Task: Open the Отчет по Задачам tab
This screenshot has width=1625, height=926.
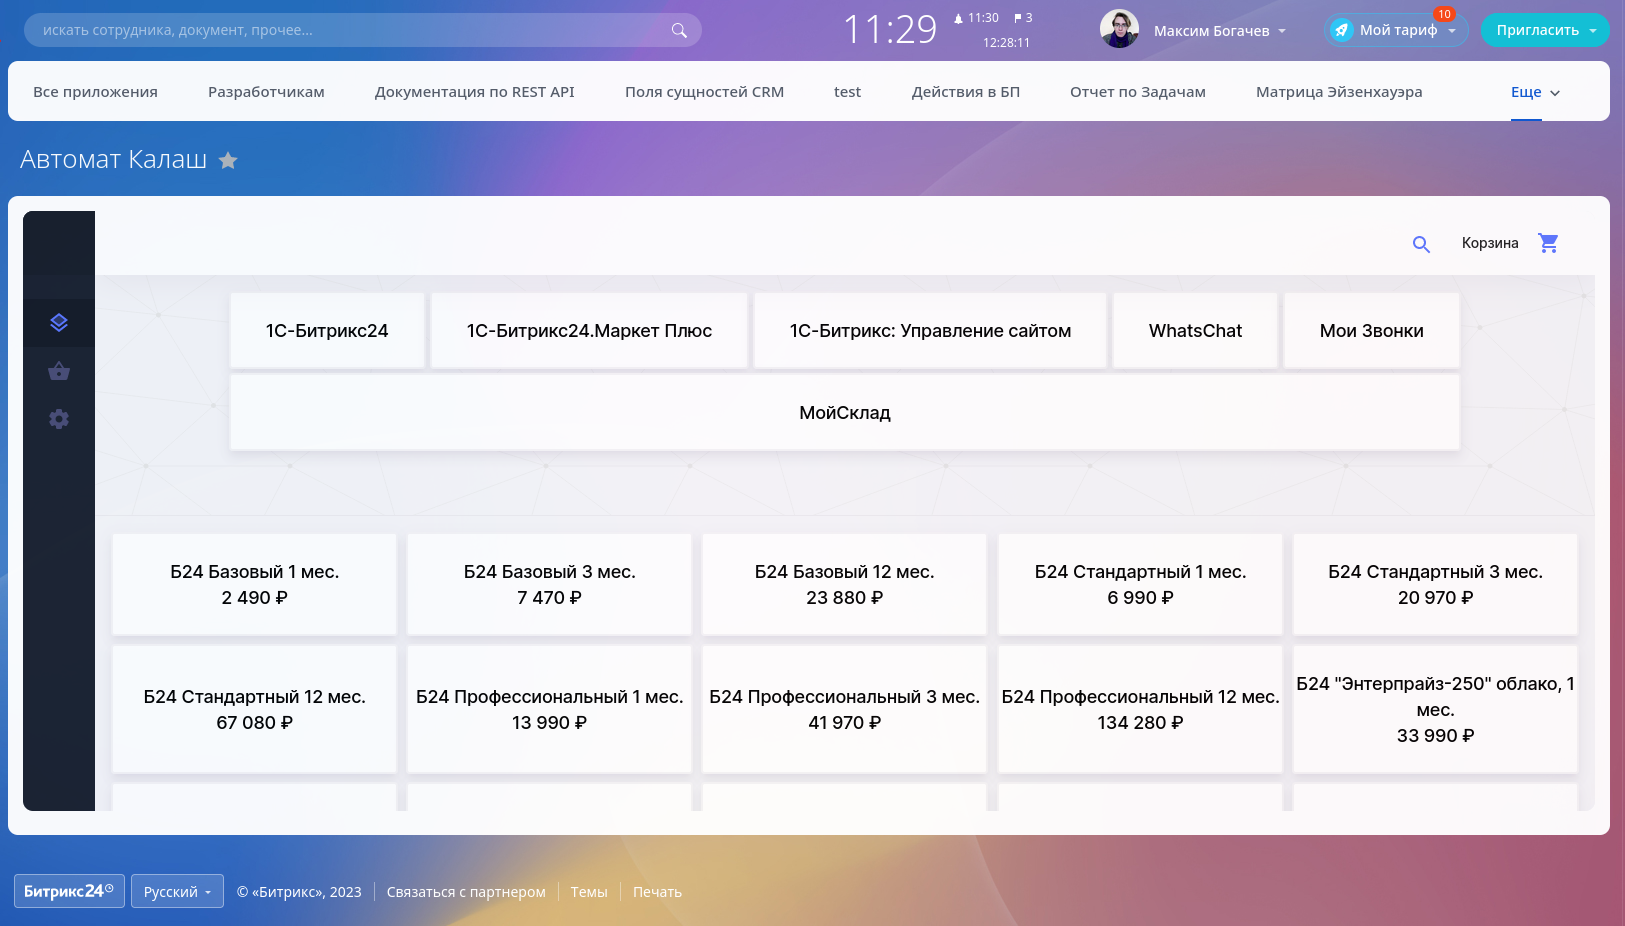Action: click(1137, 92)
